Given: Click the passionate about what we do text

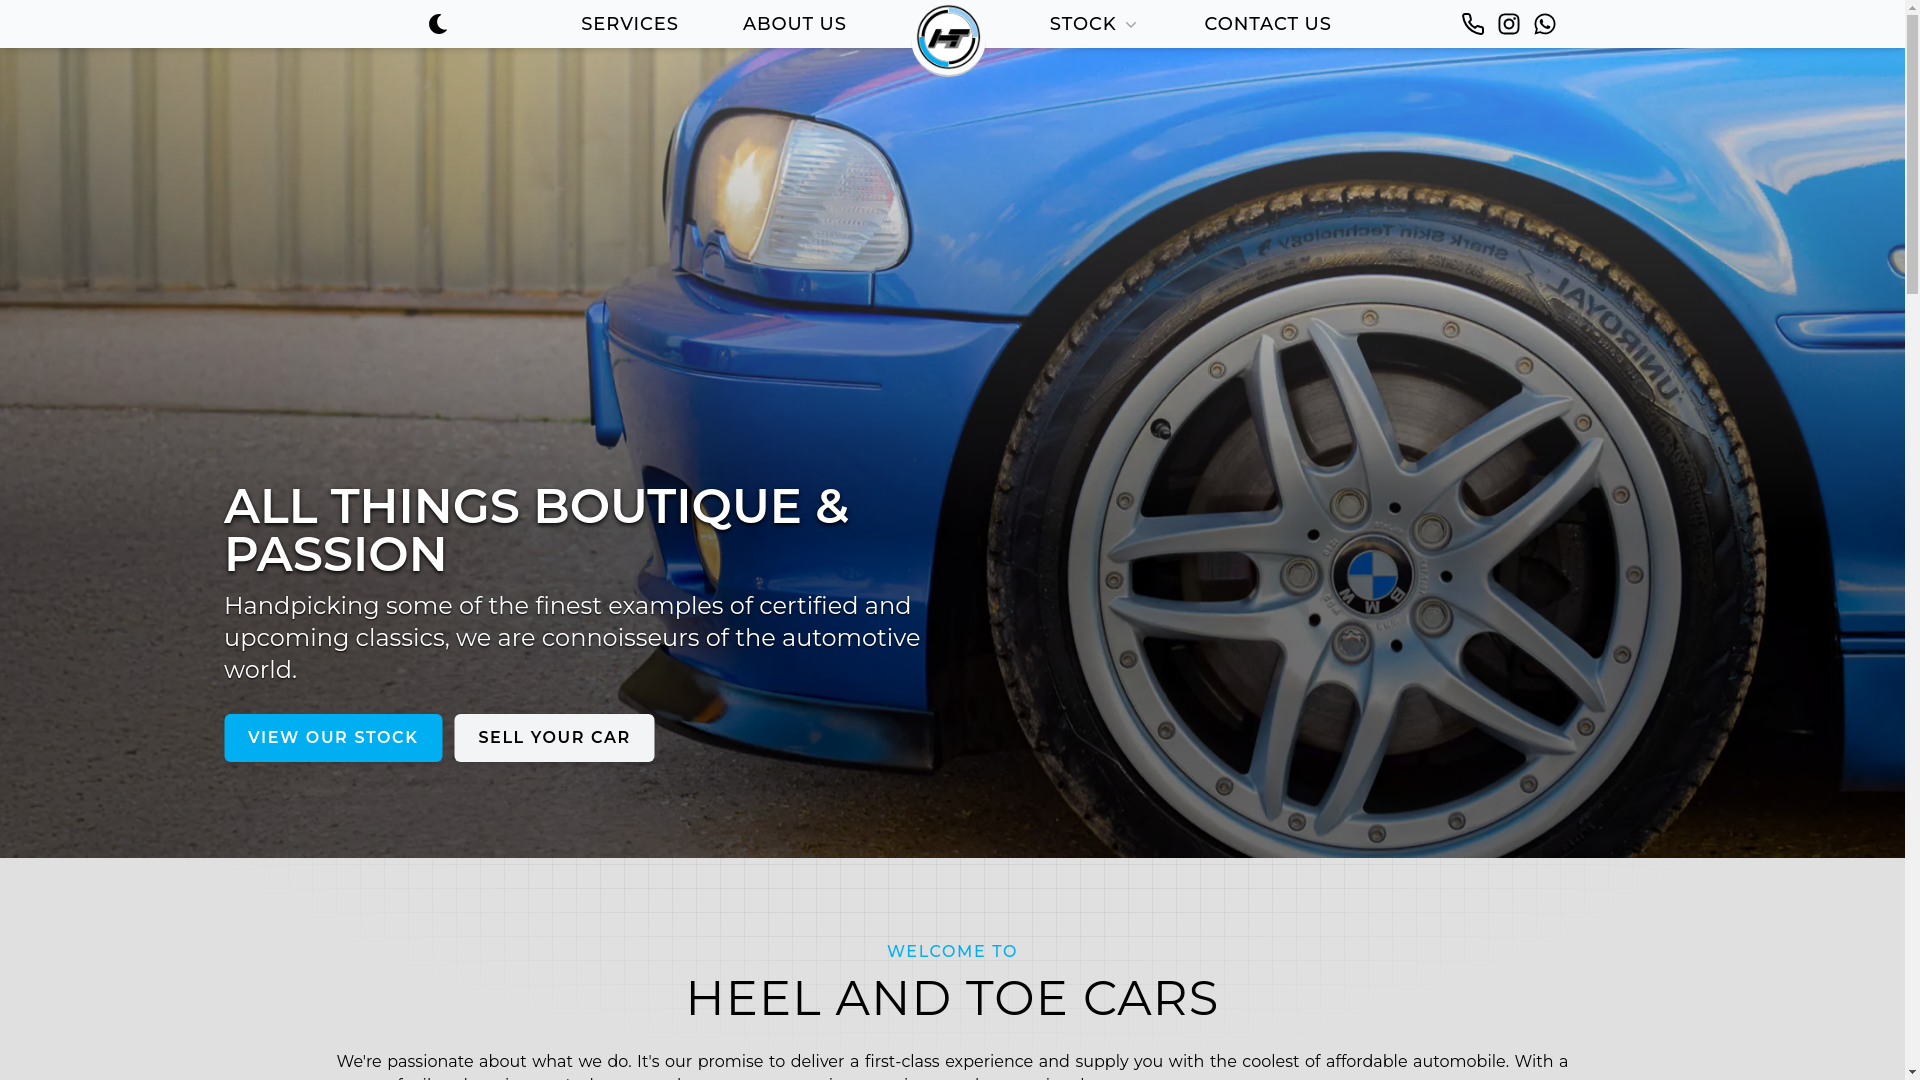Looking at the screenshot, I should point(509,1062).
